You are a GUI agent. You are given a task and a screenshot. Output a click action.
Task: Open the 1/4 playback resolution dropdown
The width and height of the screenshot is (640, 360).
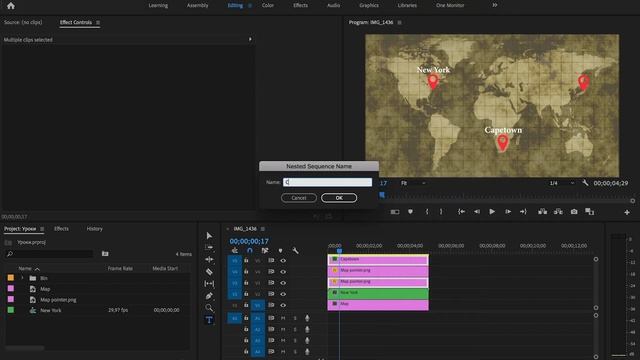(562, 183)
